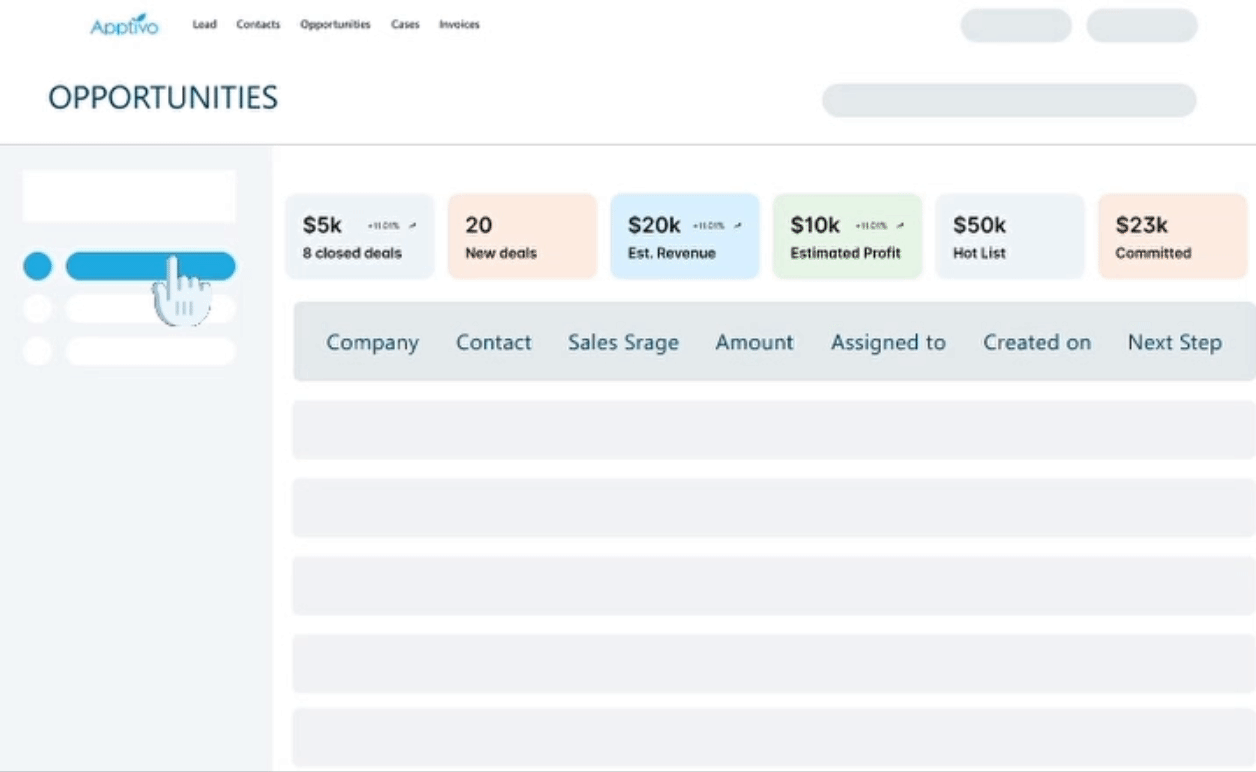Select the second white sidebar circle
Screen dimensions: 1256x772
(37, 309)
